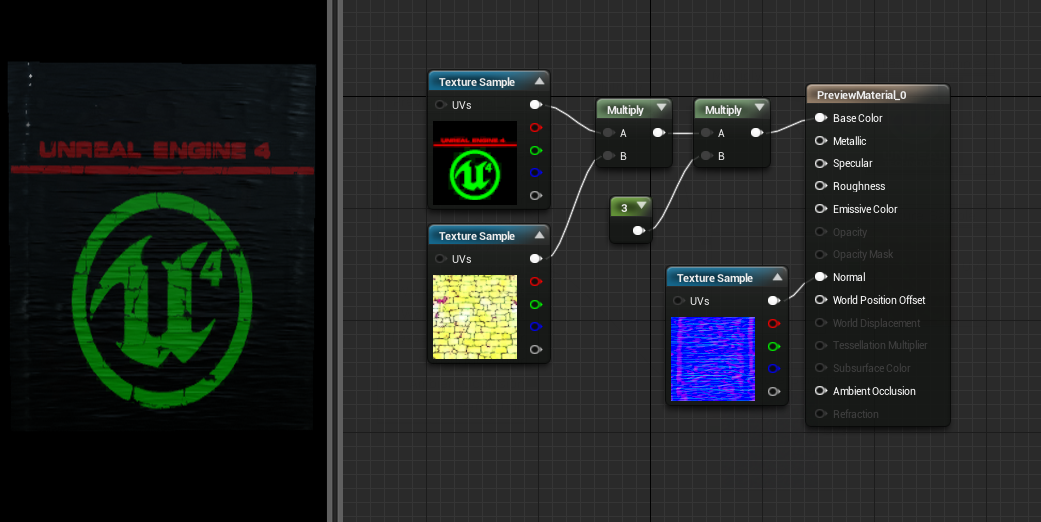The image size is (1041, 522).
Task: Expand the first Multiply node preview
Action: (x=661, y=108)
